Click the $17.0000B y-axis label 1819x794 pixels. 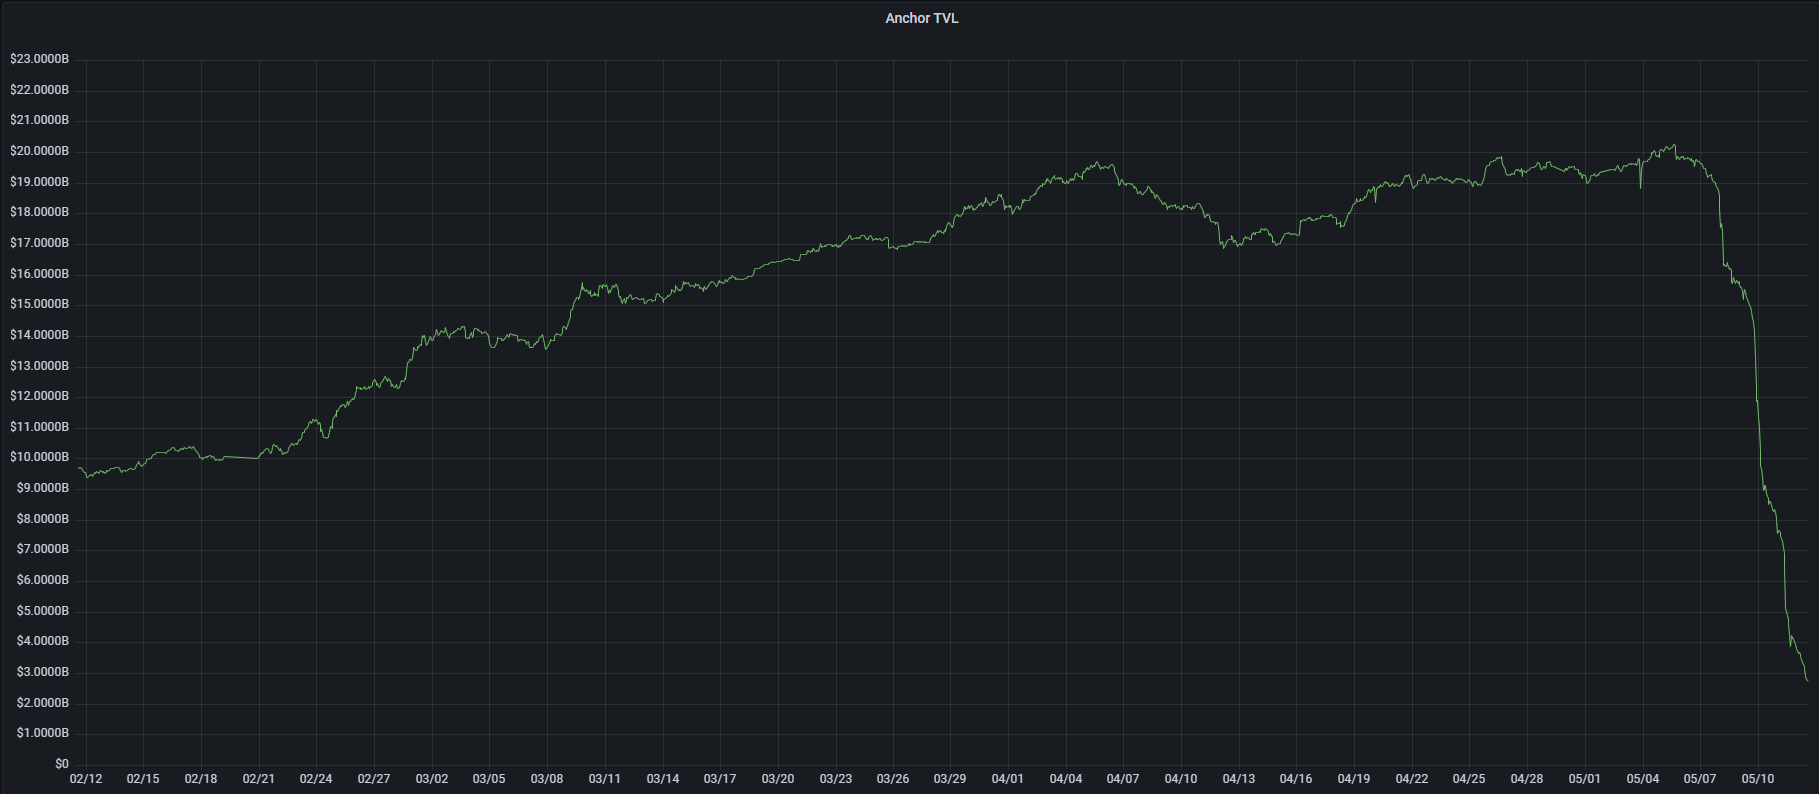40,243
